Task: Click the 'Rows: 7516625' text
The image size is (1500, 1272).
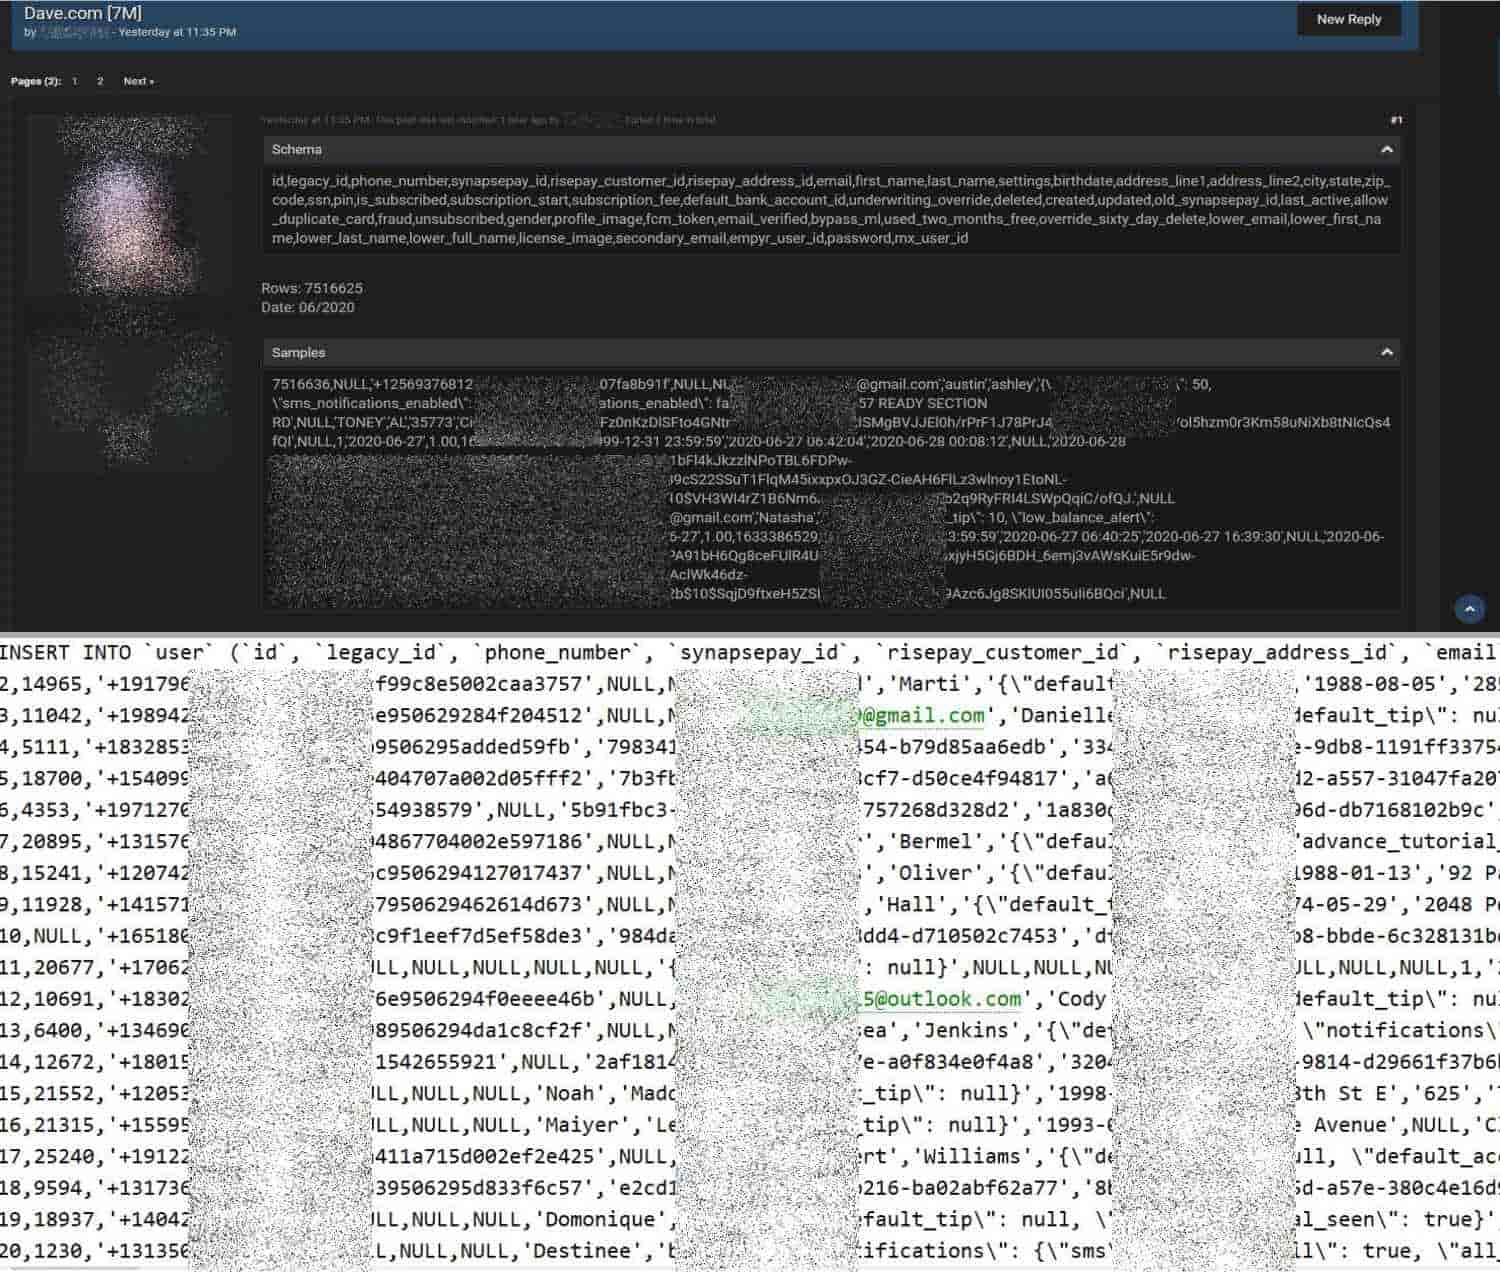Action: click(312, 288)
